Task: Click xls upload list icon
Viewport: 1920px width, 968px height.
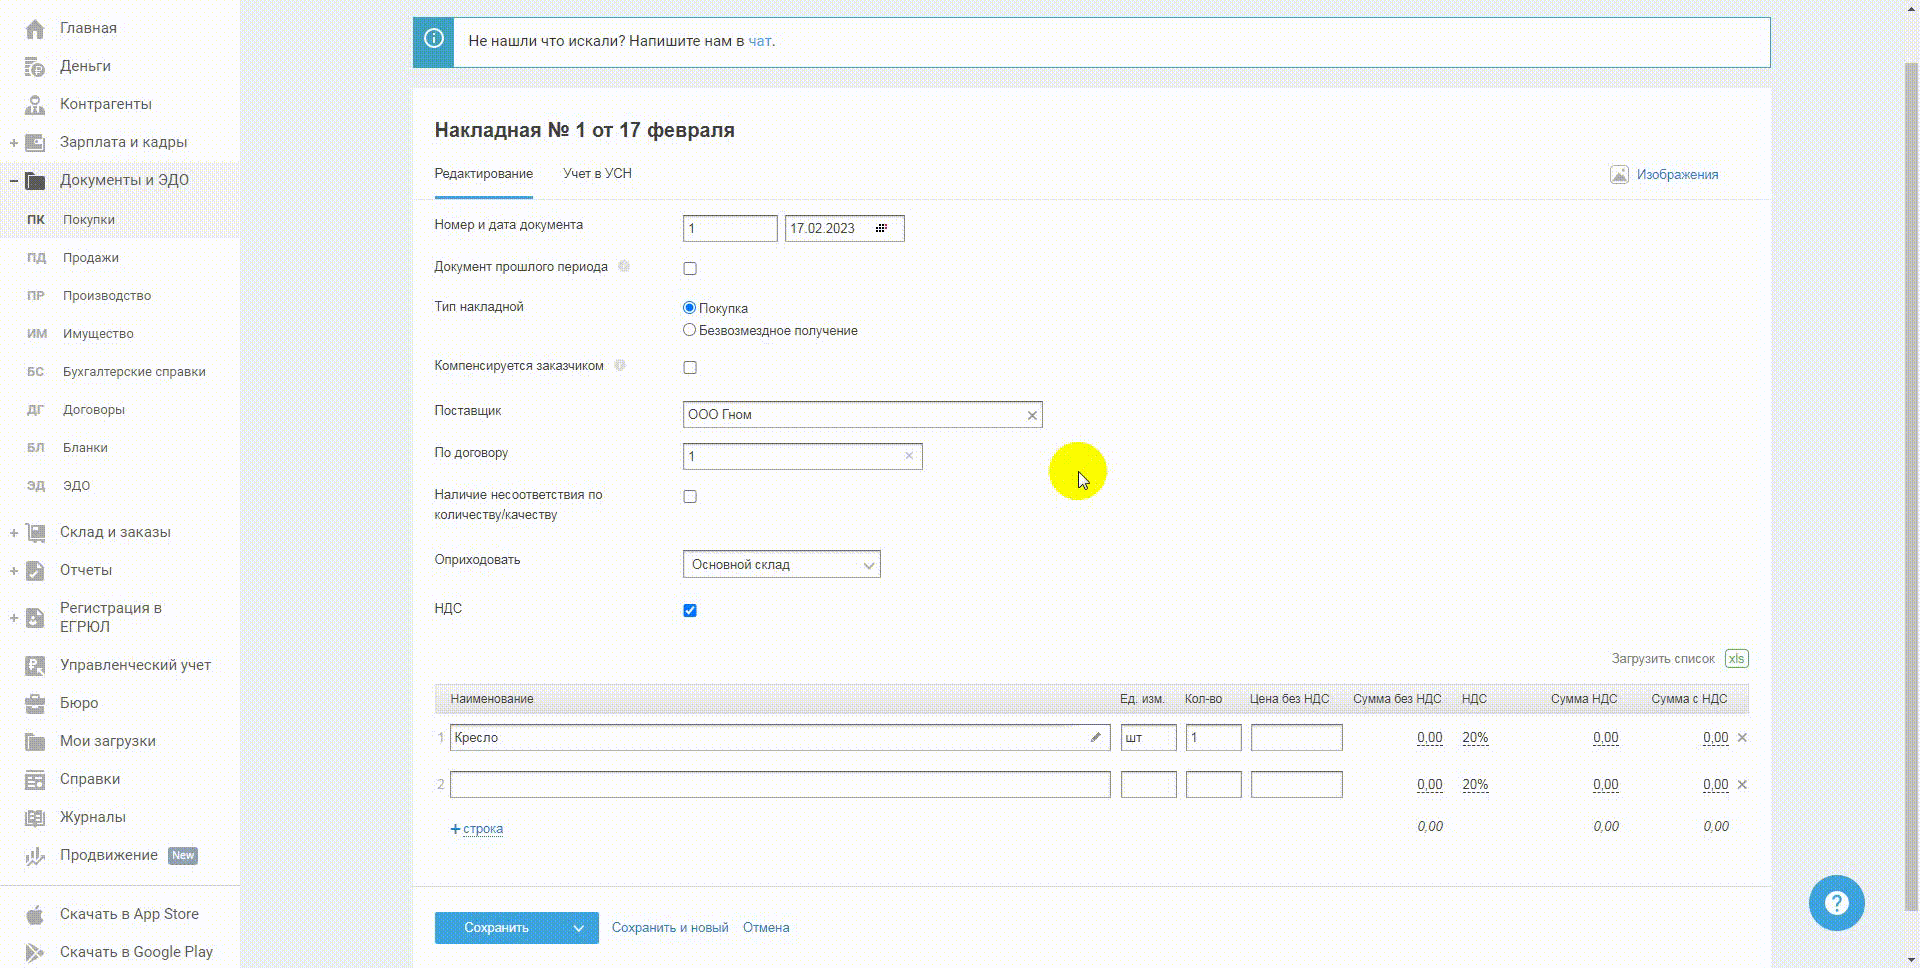Action: pyautogui.click(x=1736, y=659)
